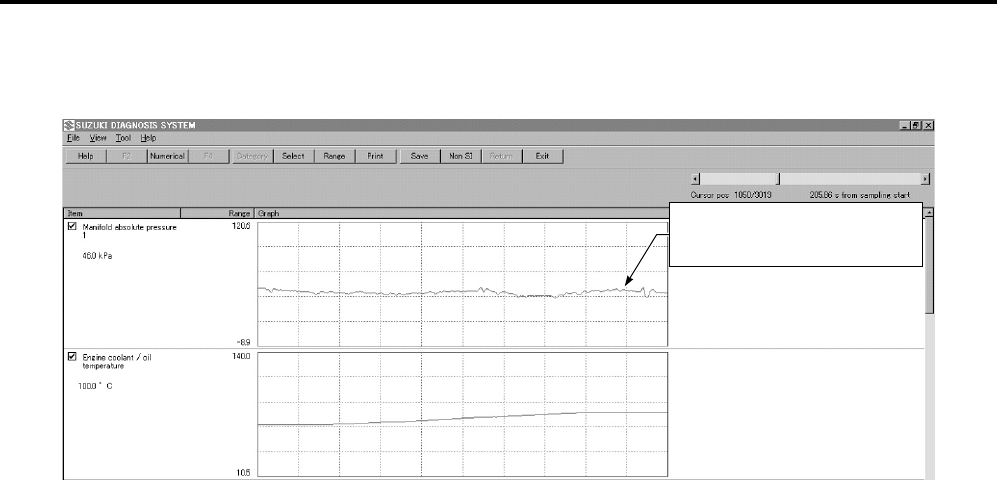This screenshot has width=997, height=481.
Task: Click the manifold pressure graph plot
Action: [462, 284]
